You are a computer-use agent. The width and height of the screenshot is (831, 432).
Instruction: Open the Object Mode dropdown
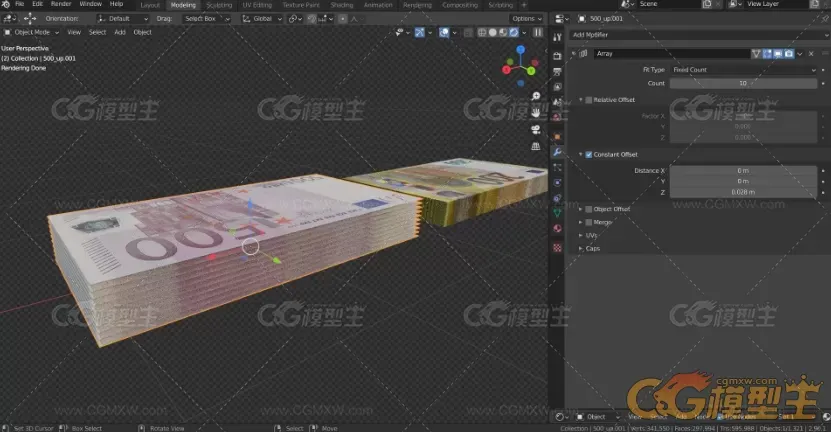[x=31, y=32]
